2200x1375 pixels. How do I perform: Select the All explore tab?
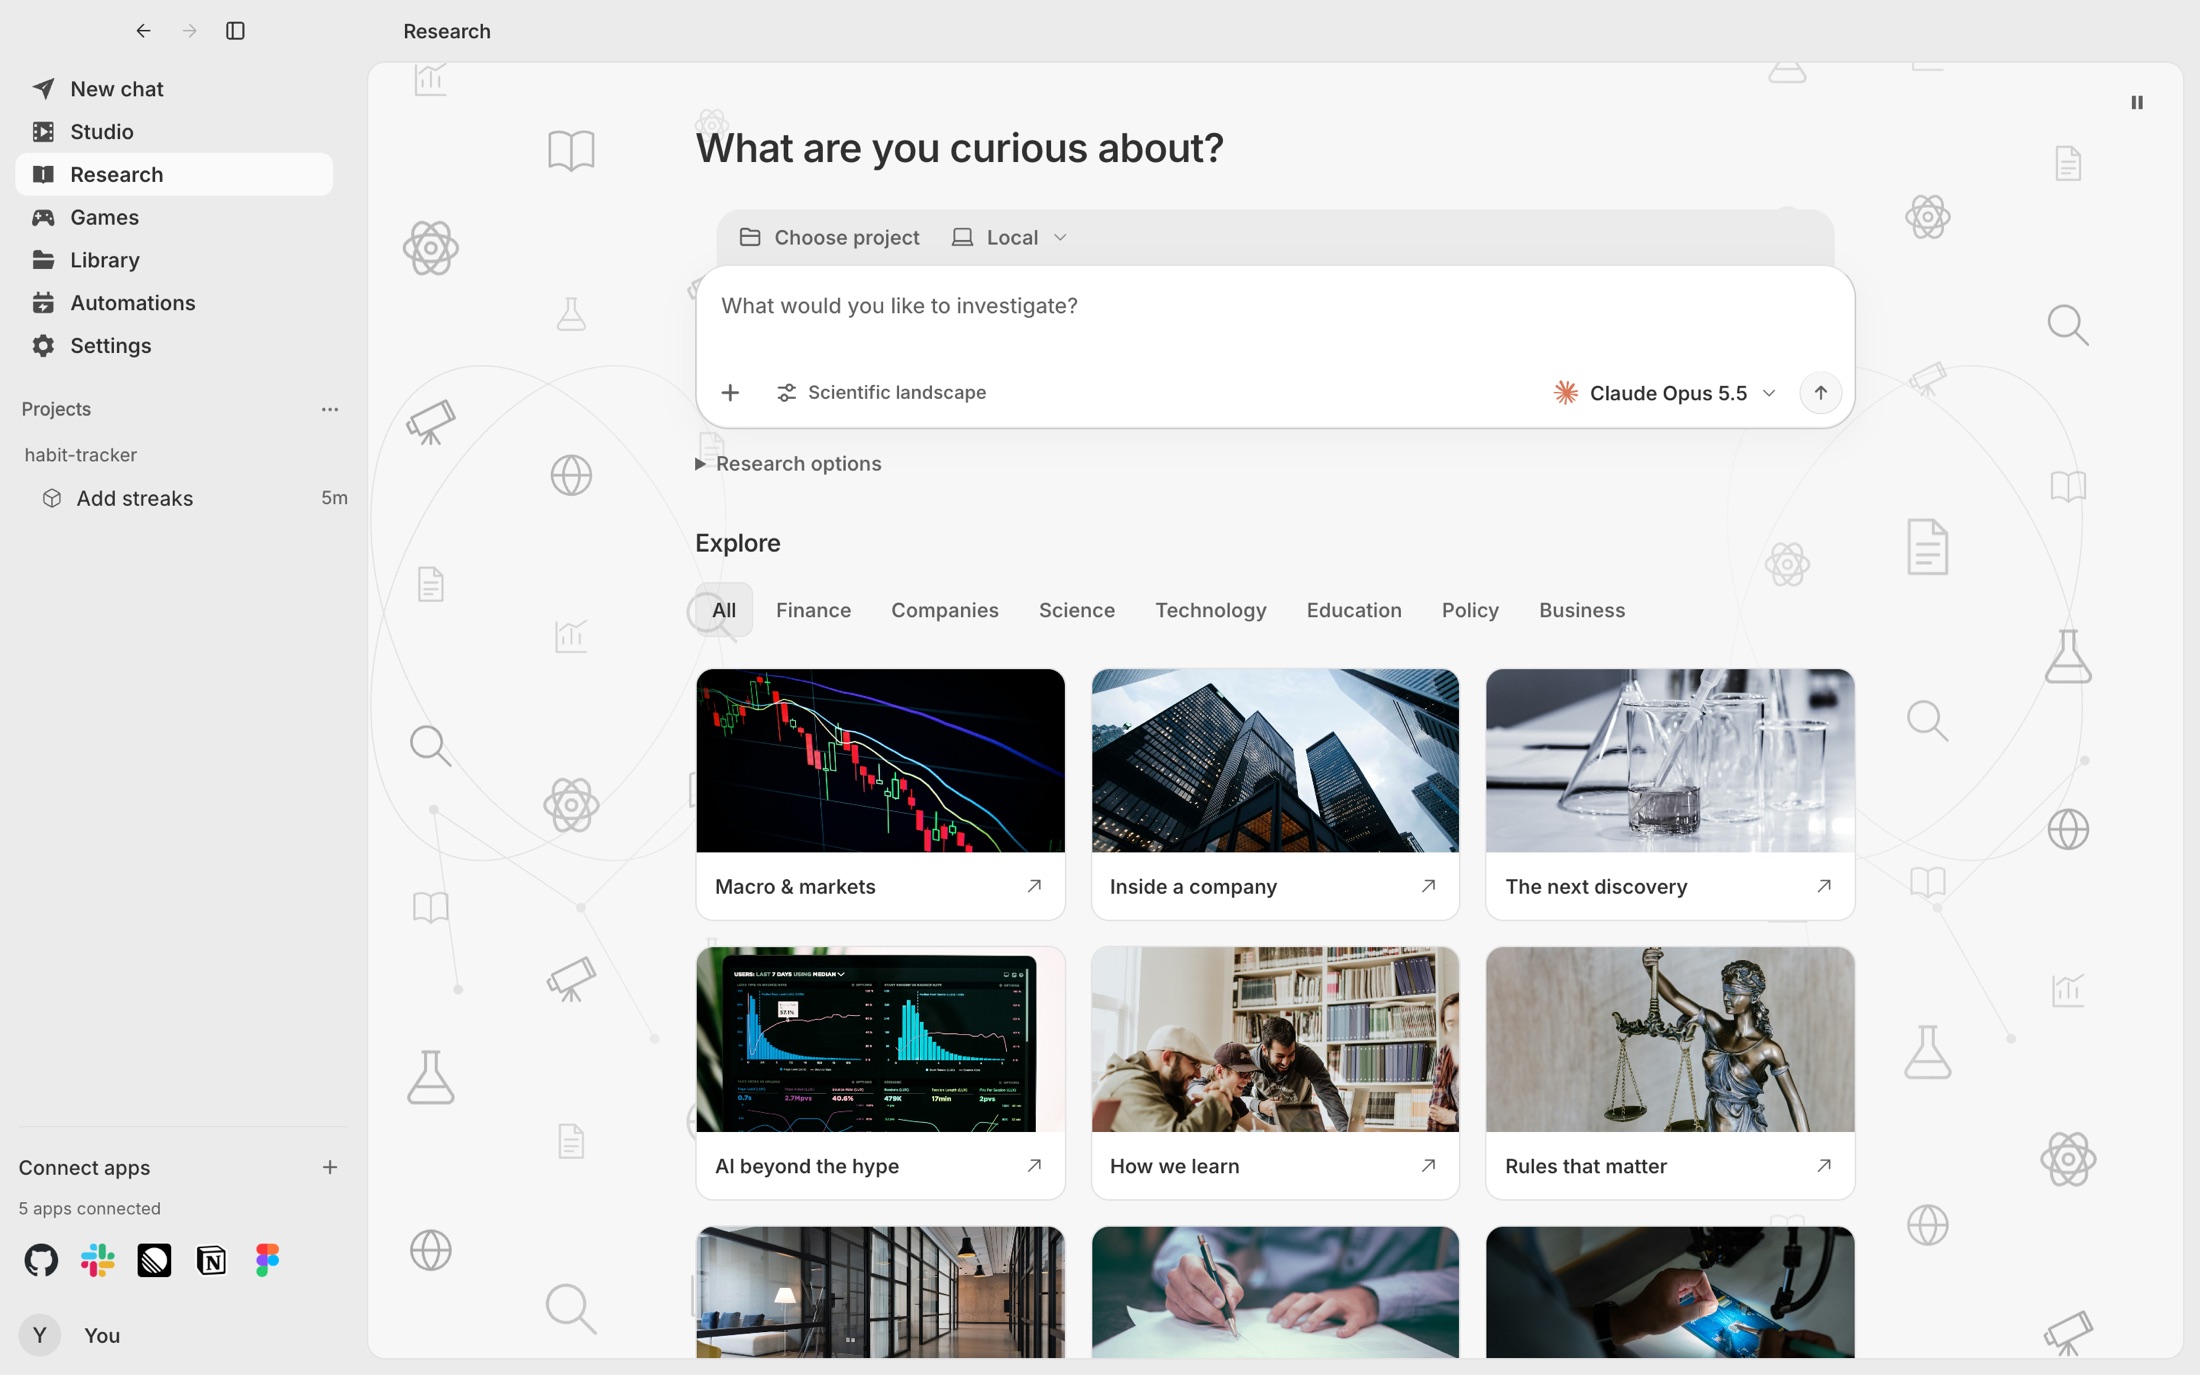pyautogui.click(x=724, y=610)
